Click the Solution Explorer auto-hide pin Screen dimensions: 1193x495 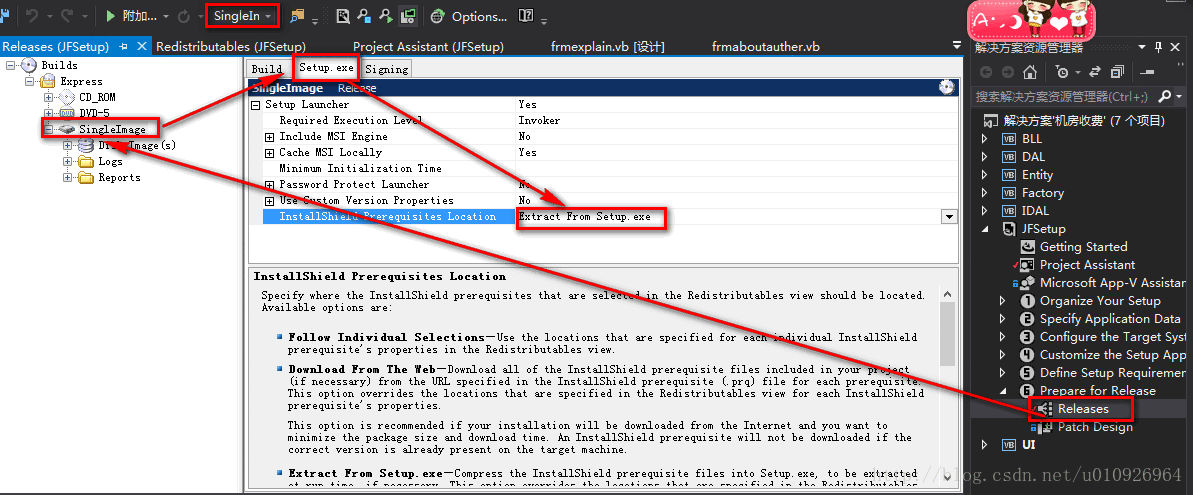coord(1160,48)
